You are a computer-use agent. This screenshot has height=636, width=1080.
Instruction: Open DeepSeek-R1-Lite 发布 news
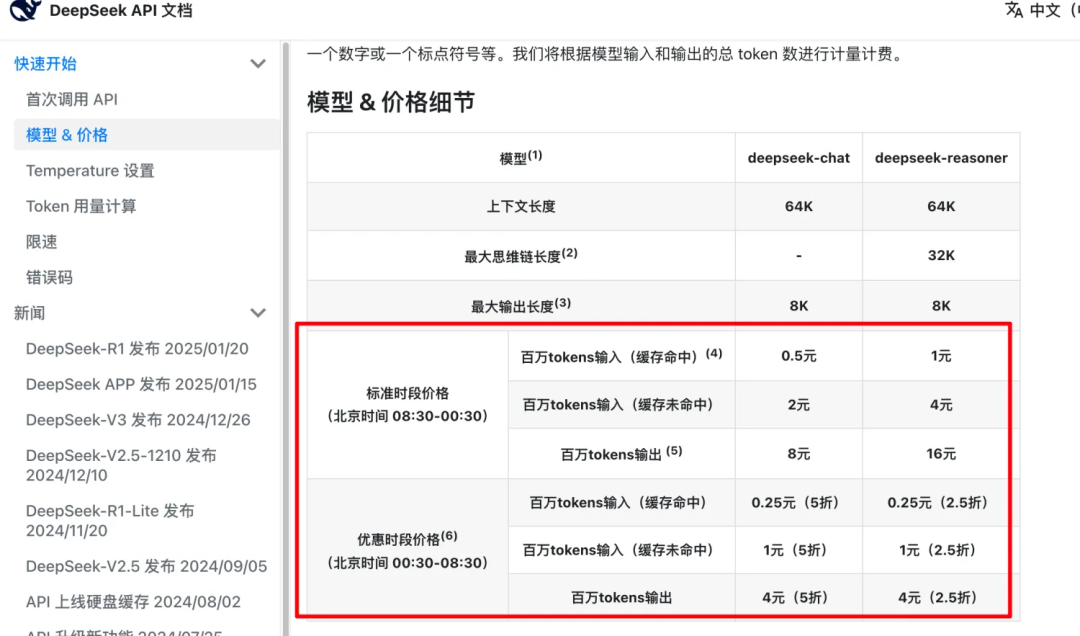click(x=110, y=520)
